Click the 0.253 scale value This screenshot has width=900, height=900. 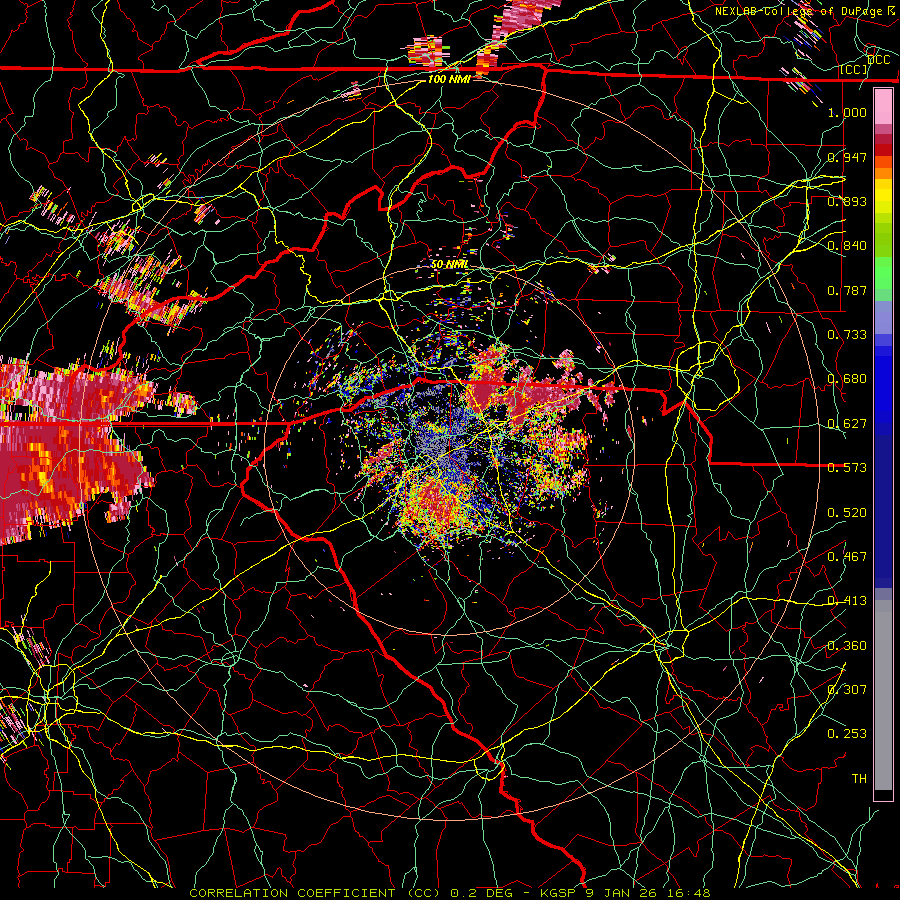847,734
